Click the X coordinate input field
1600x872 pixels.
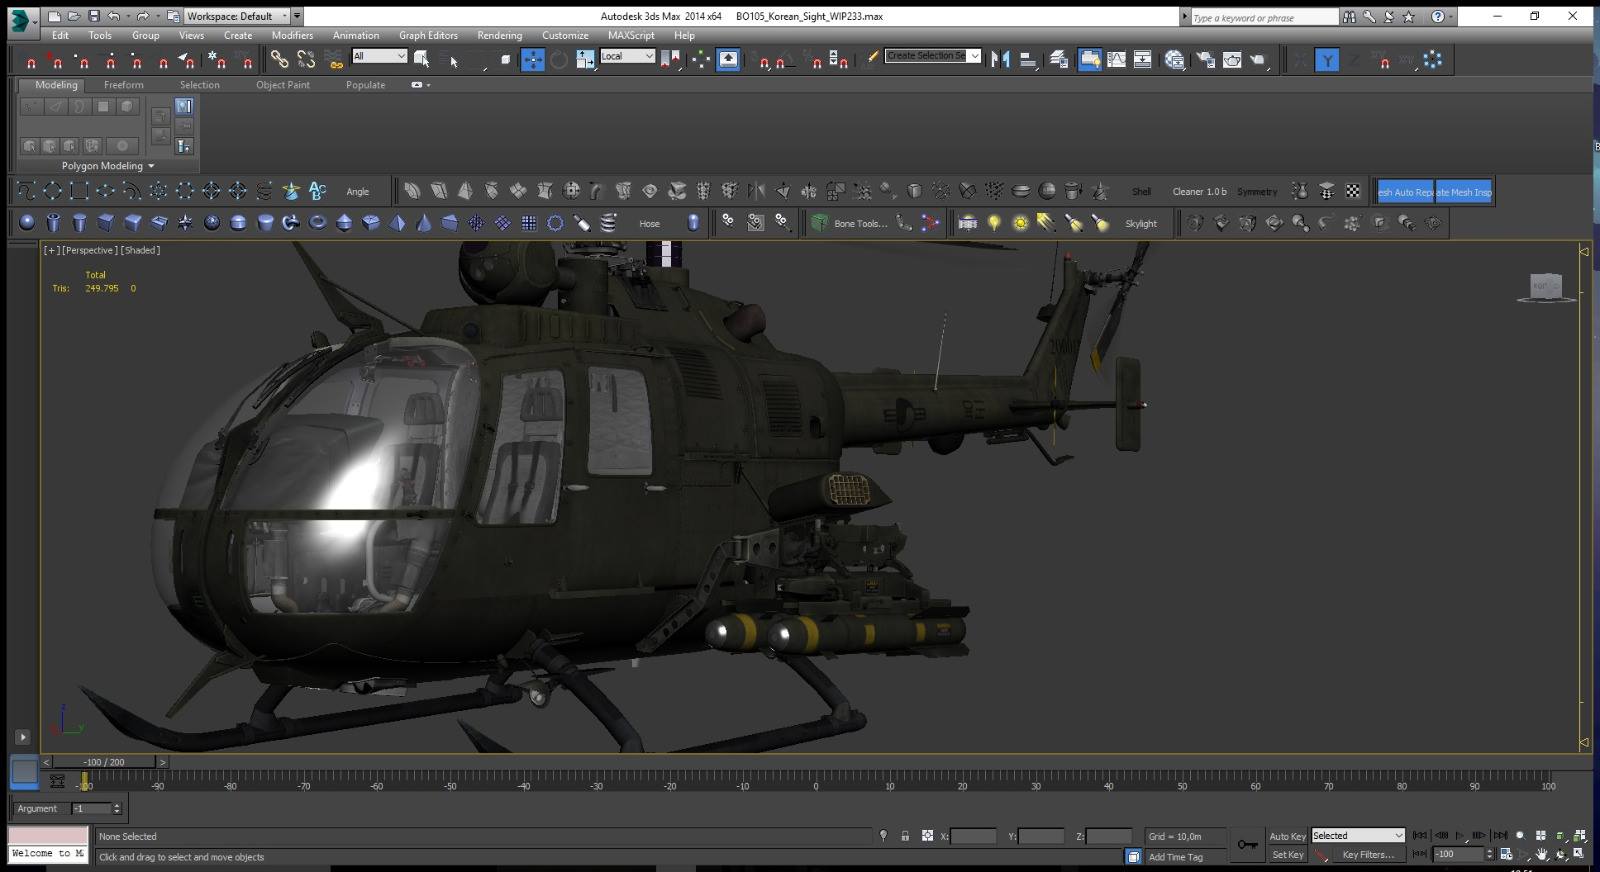[x=974, y=836]
